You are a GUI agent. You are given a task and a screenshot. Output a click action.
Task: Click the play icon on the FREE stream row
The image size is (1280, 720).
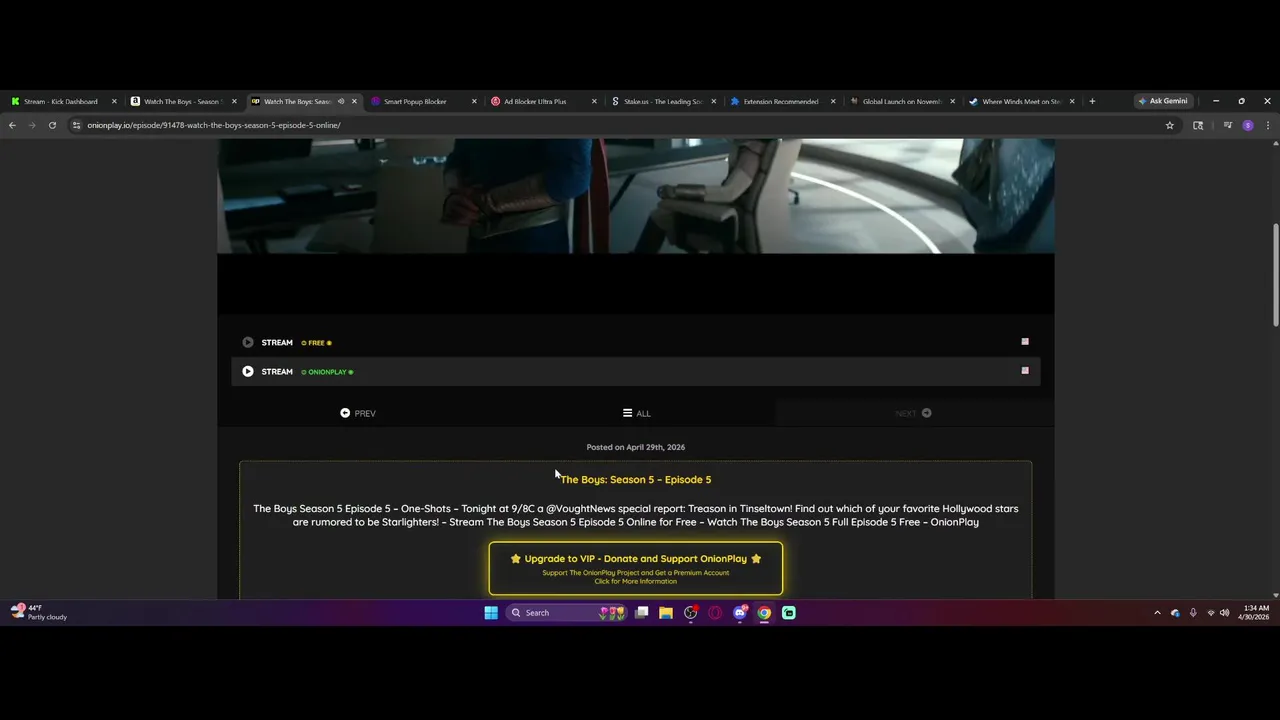[248, 342]
